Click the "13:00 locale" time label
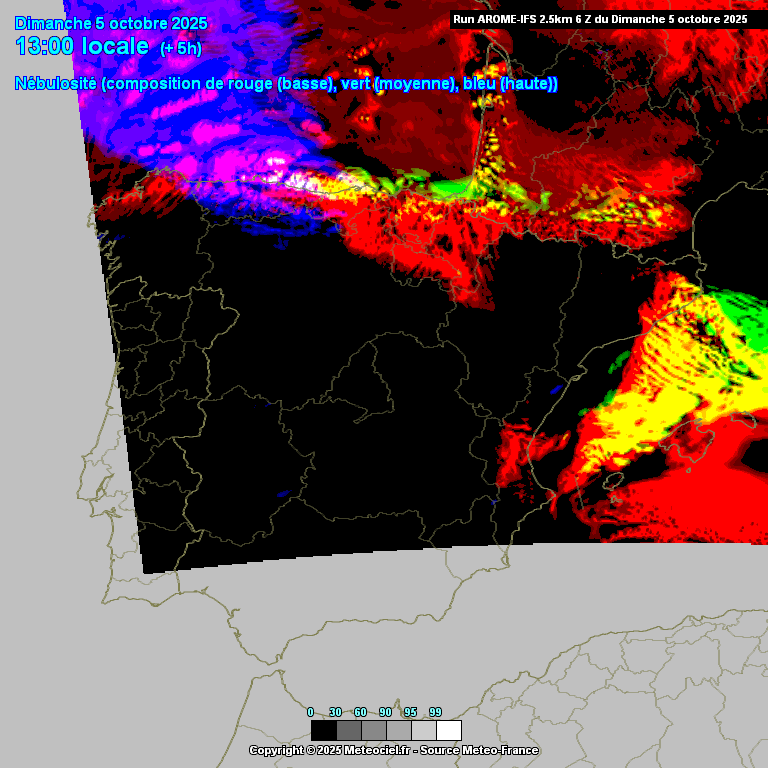 pyautogui.click(x=82, y=46)
